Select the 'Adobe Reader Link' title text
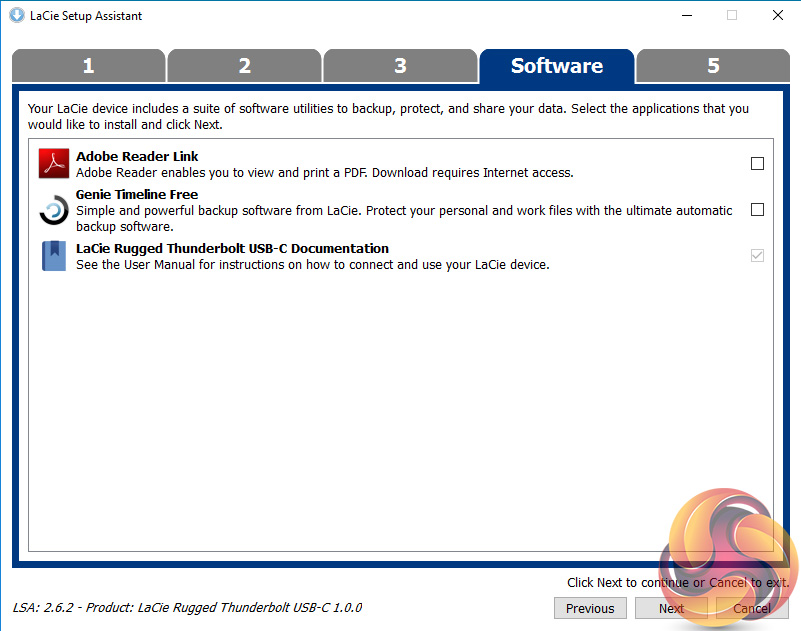Screen dimensions: 801x631 coord(137,156)
